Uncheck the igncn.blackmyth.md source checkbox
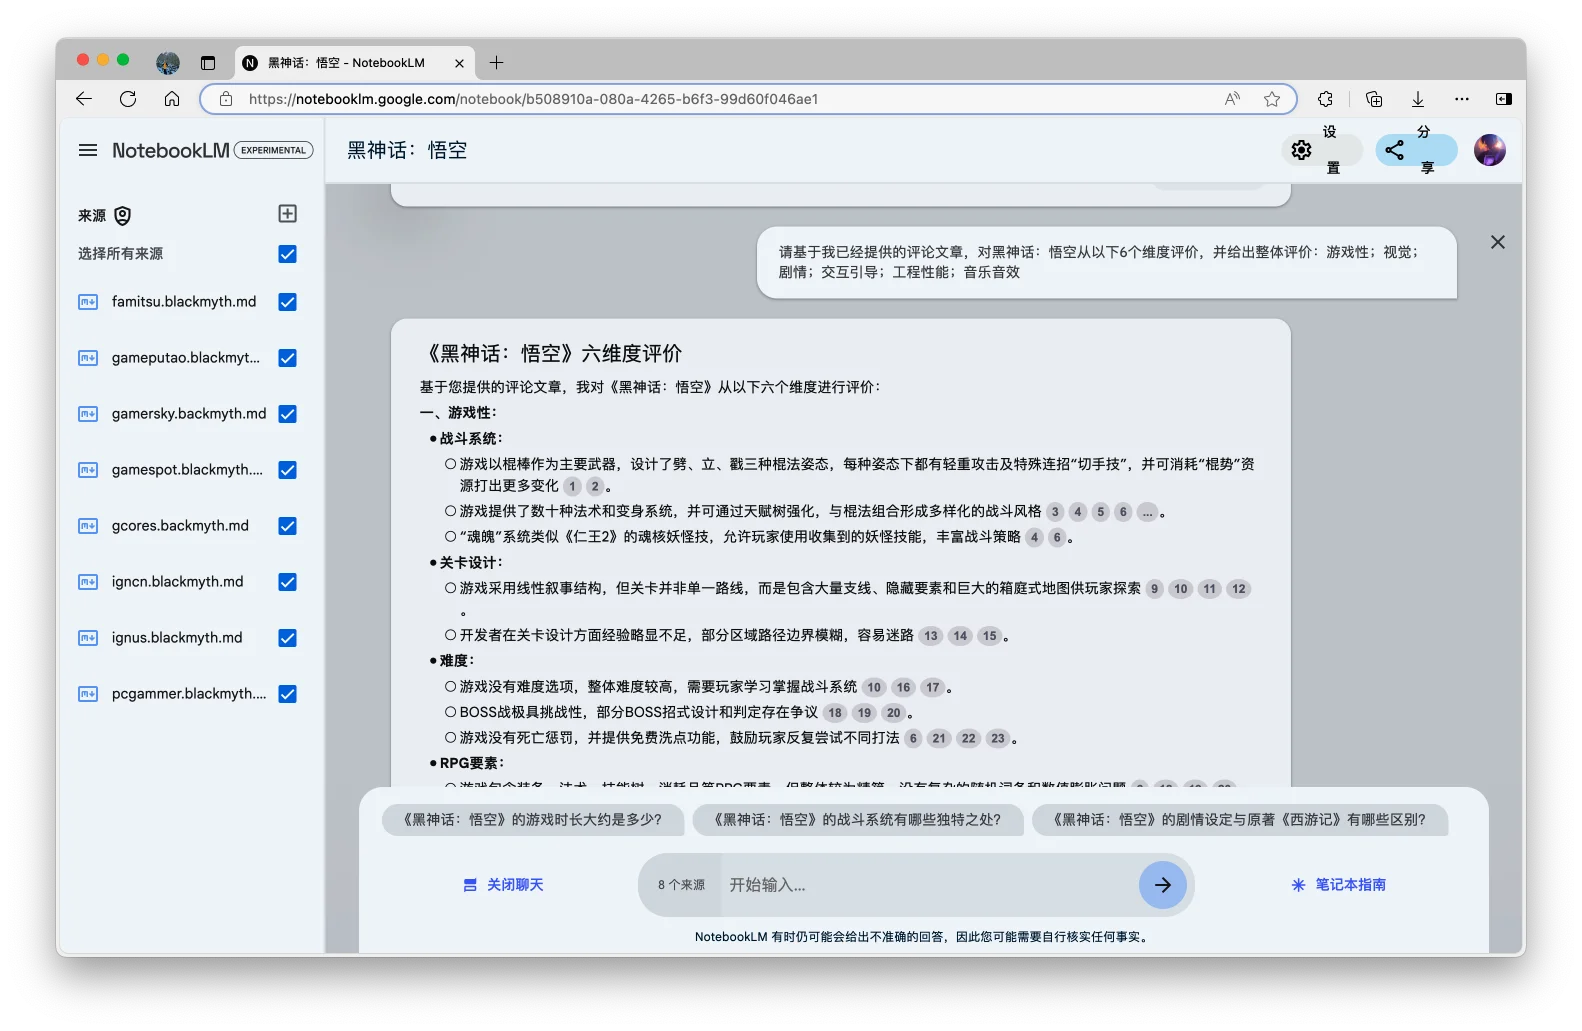Image resolution: width=1582 pixels, height=1031 pixels. [287, 582]
